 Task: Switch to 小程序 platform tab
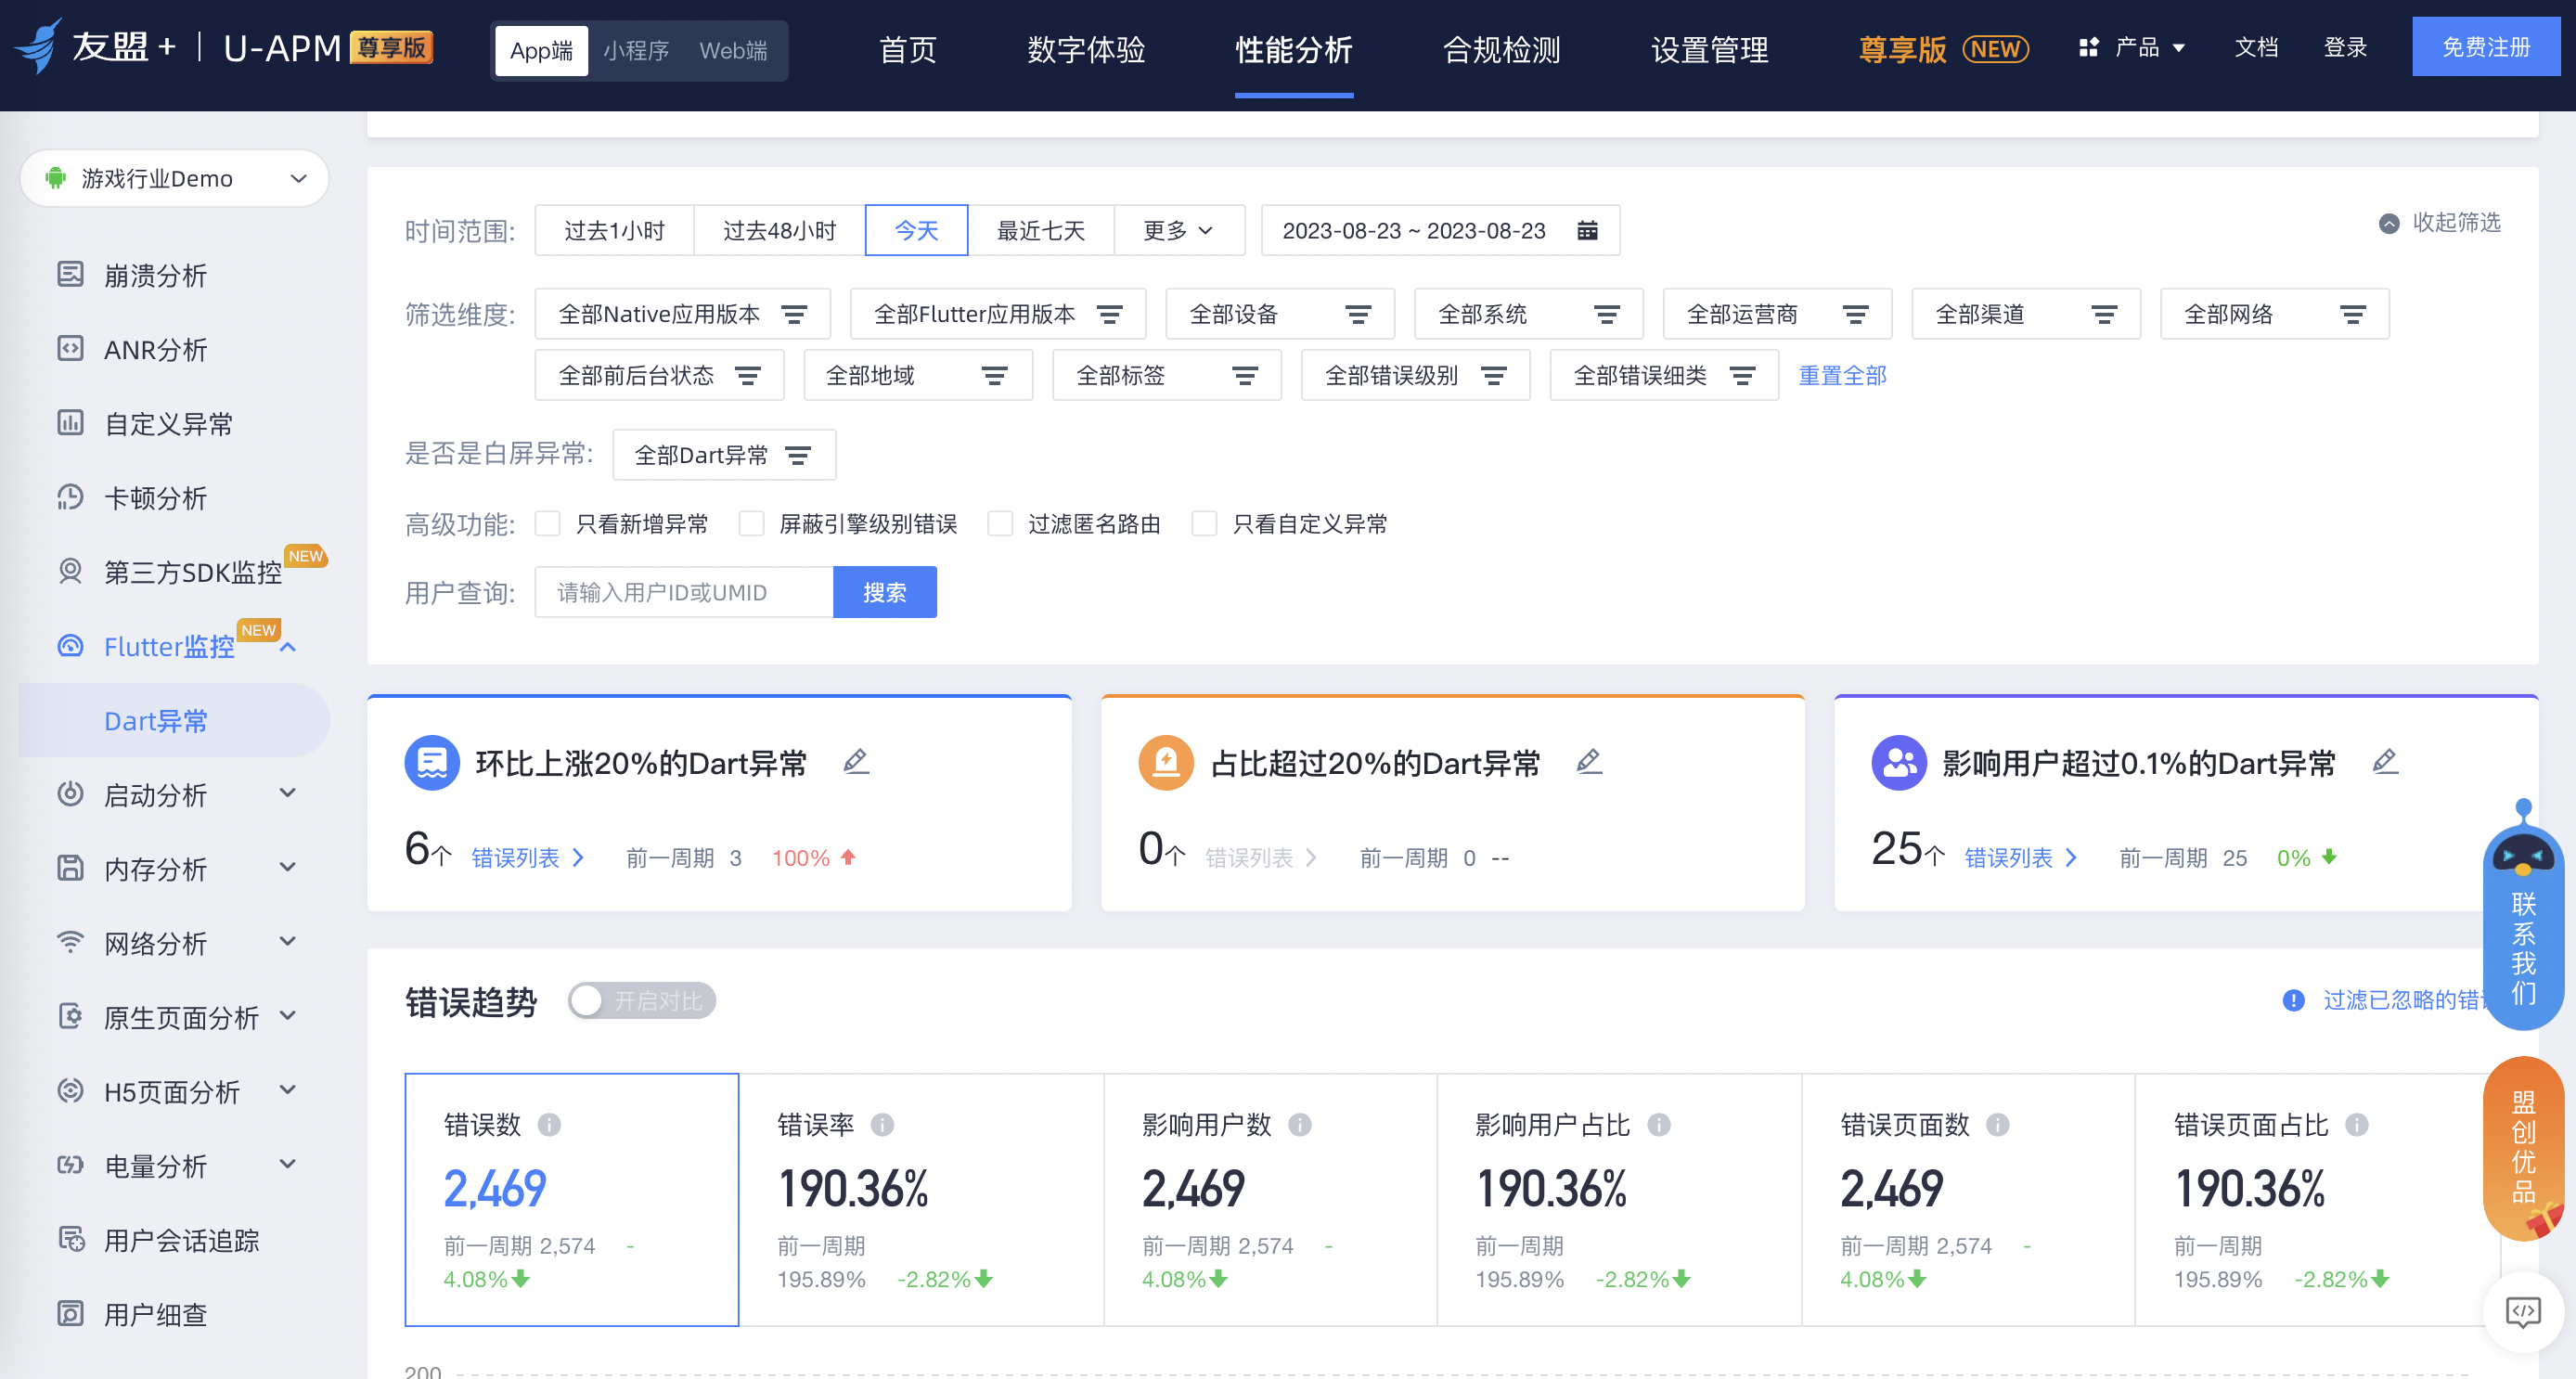pos(636,50)
